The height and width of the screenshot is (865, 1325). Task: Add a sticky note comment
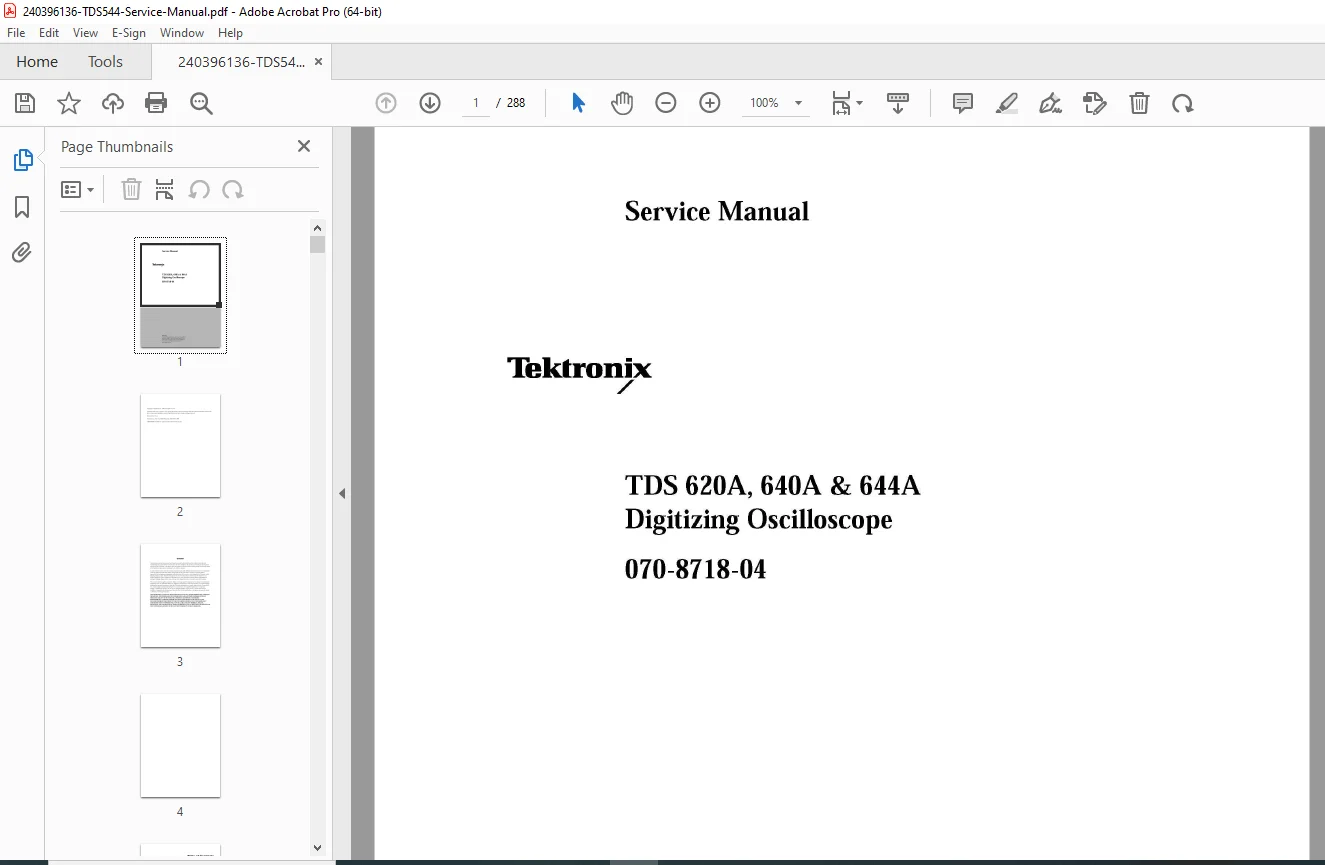point(963,103)
